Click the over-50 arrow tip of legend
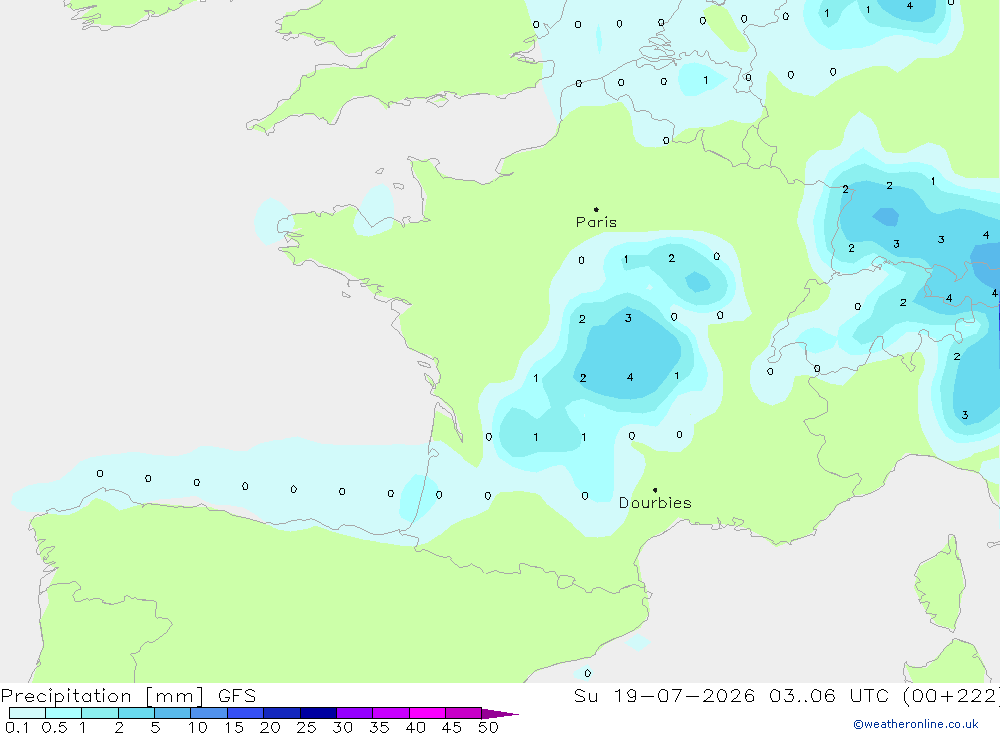1000x733 pixels. point(500,714)
